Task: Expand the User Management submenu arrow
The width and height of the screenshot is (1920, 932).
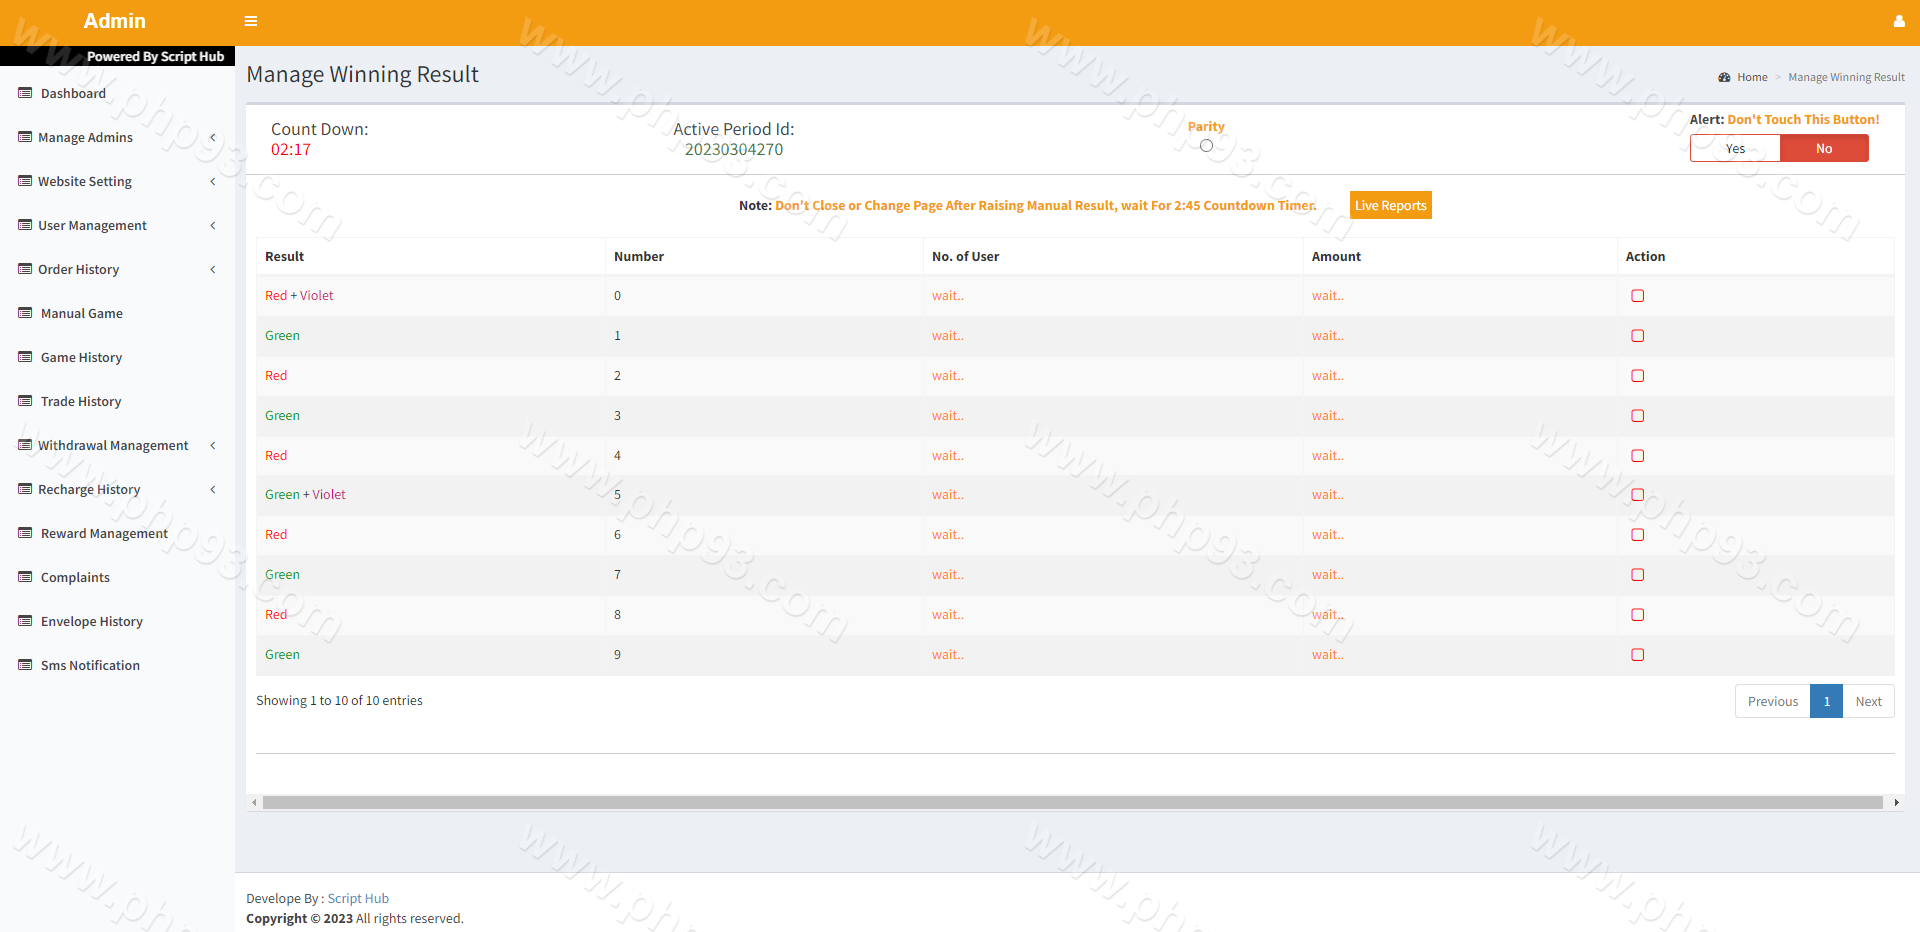Action: [x=212, y=225]
